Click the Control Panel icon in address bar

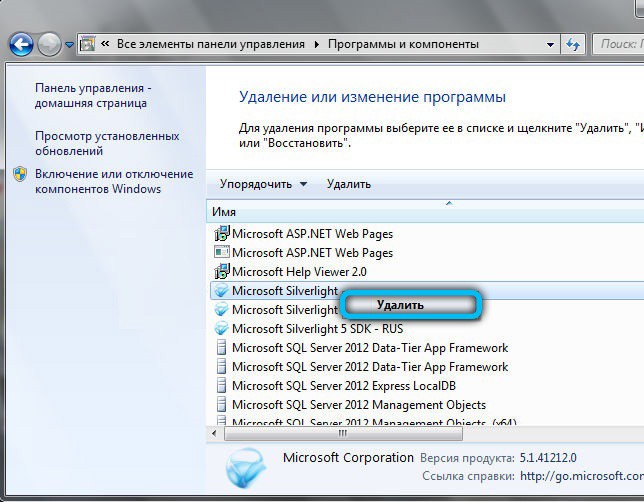[87, 44]
